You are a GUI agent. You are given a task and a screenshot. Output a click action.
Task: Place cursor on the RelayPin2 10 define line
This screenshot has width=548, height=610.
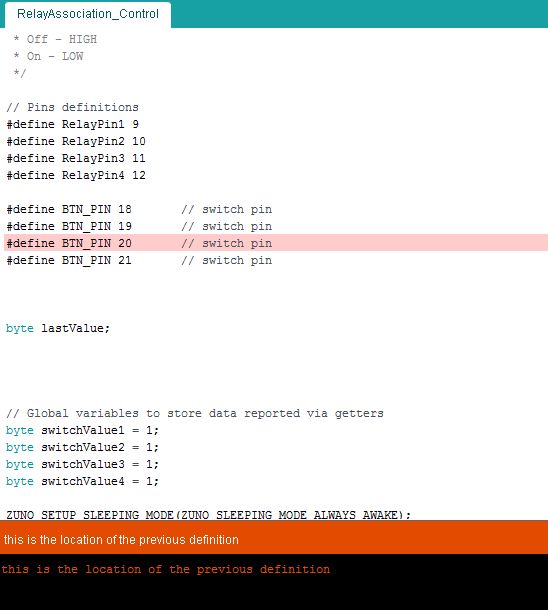coord(76,141)
